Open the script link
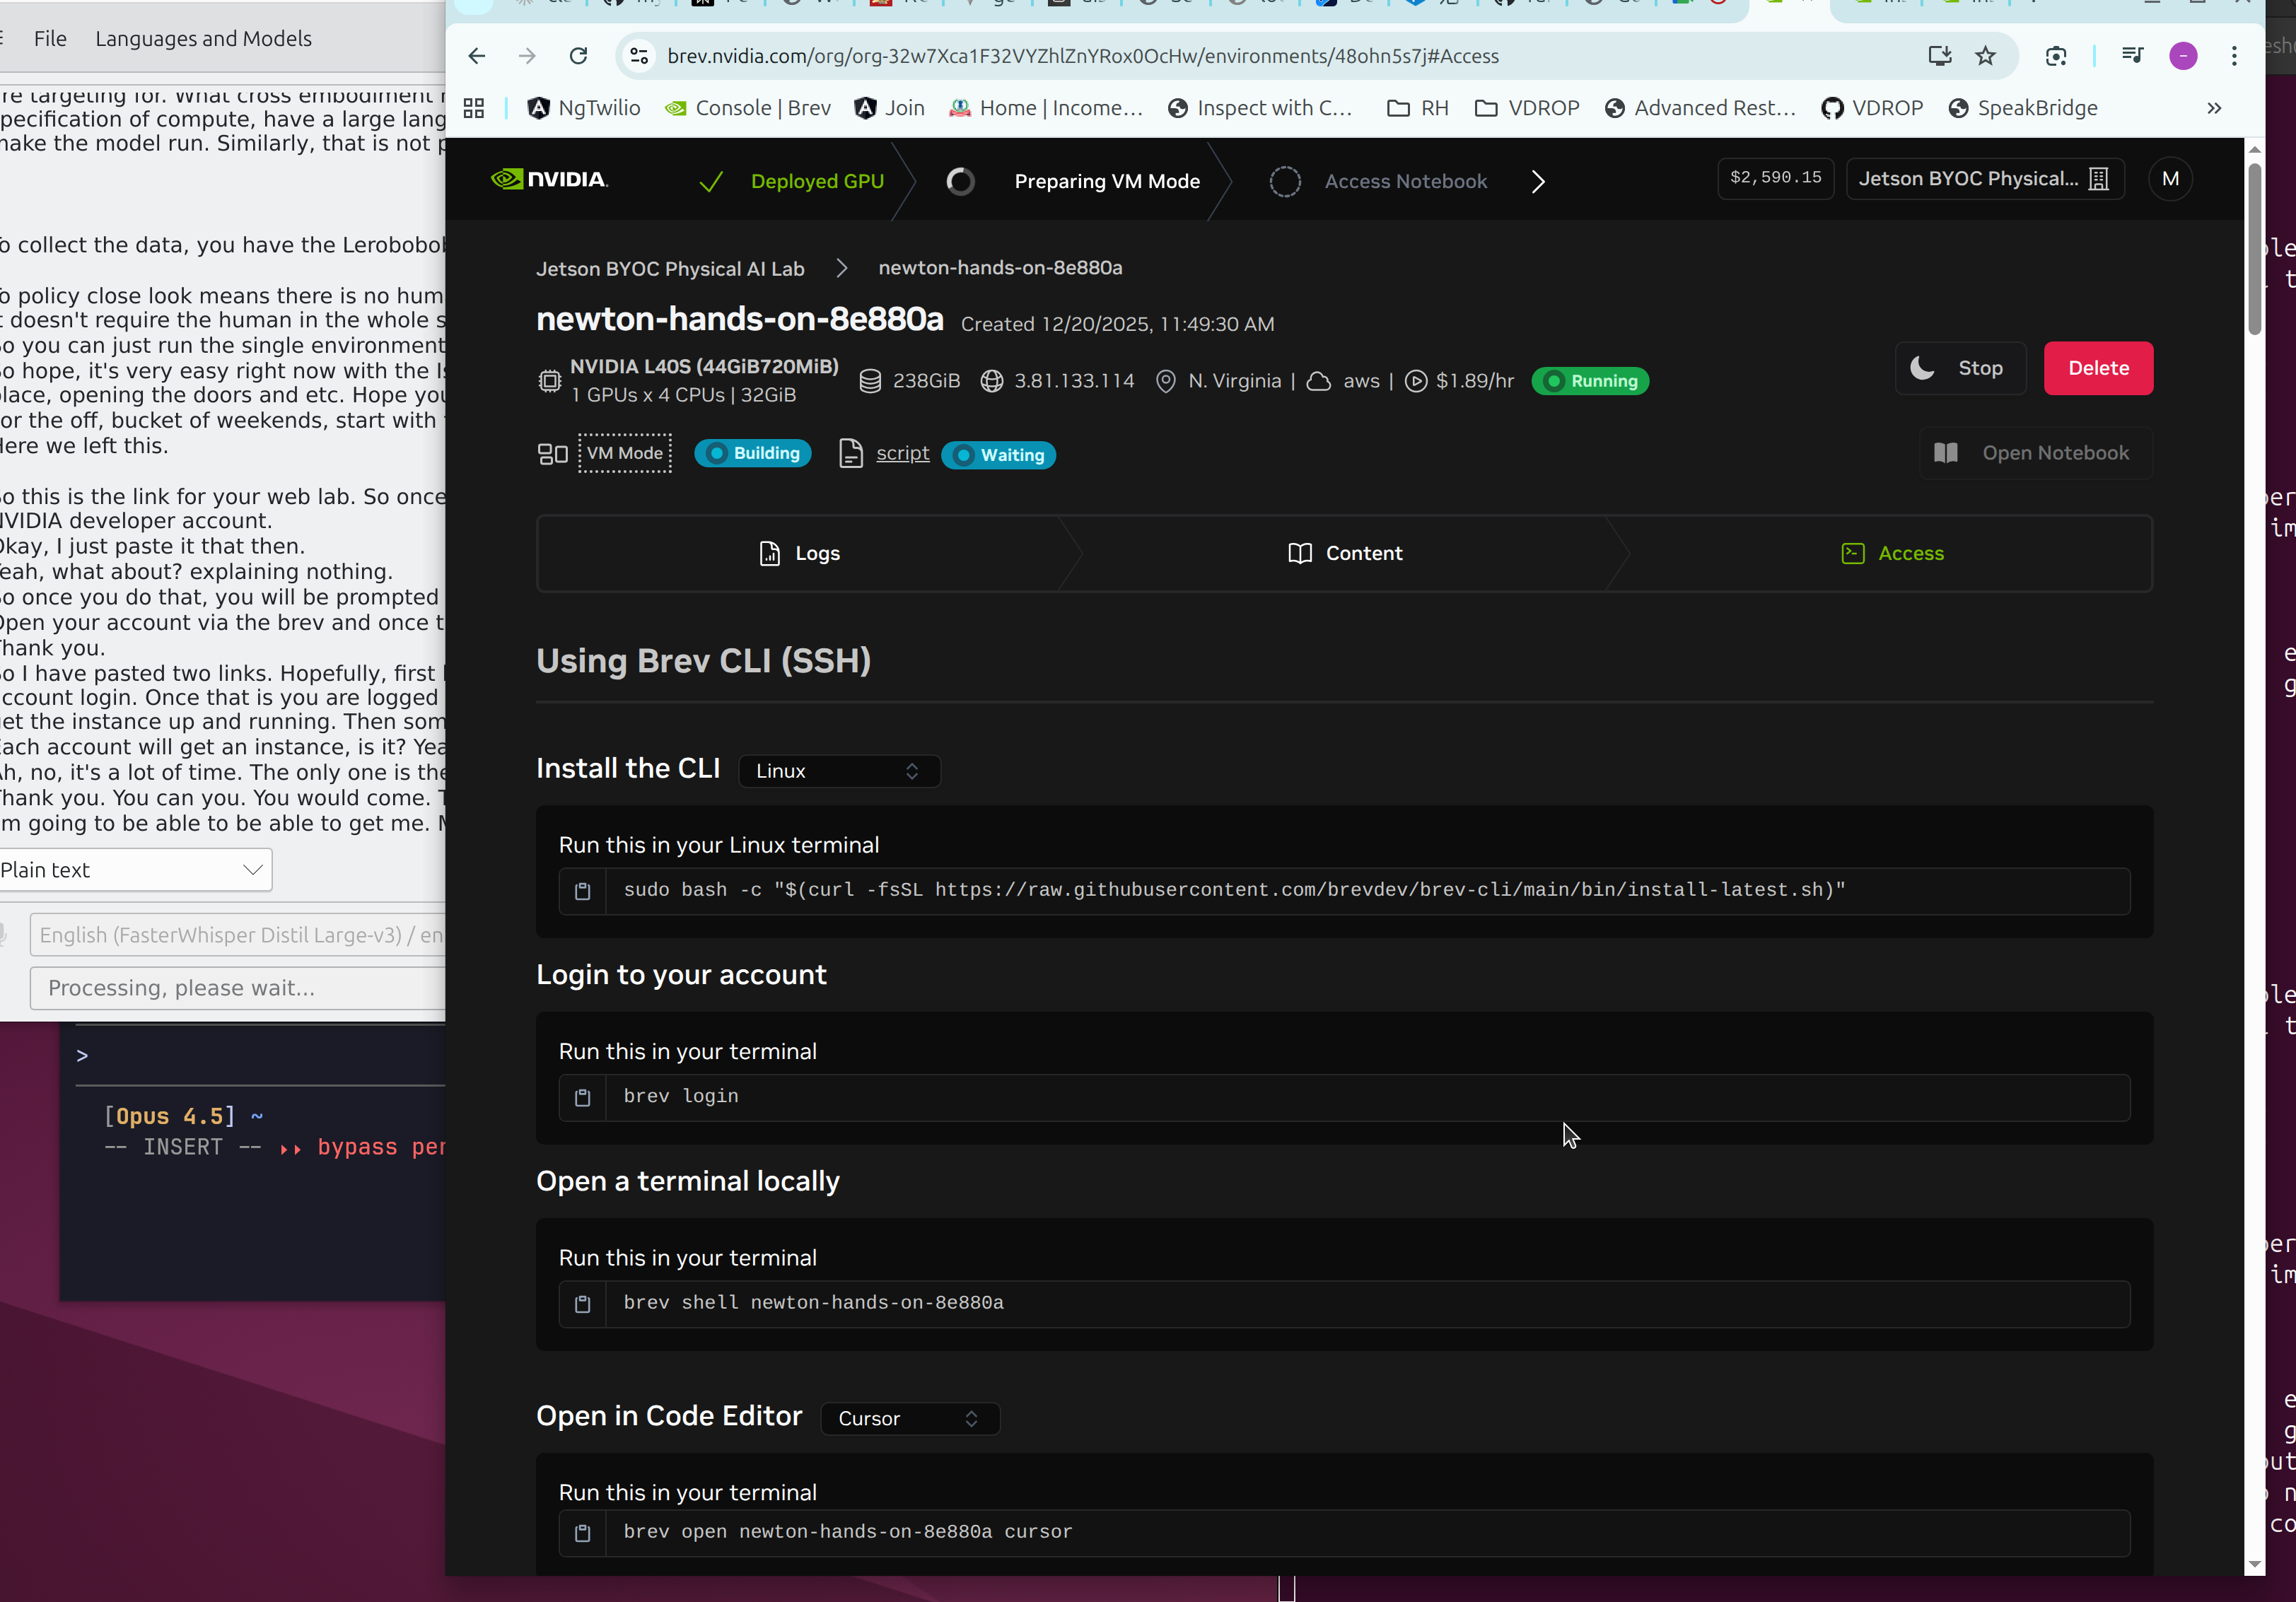 (x=902, y=453)
